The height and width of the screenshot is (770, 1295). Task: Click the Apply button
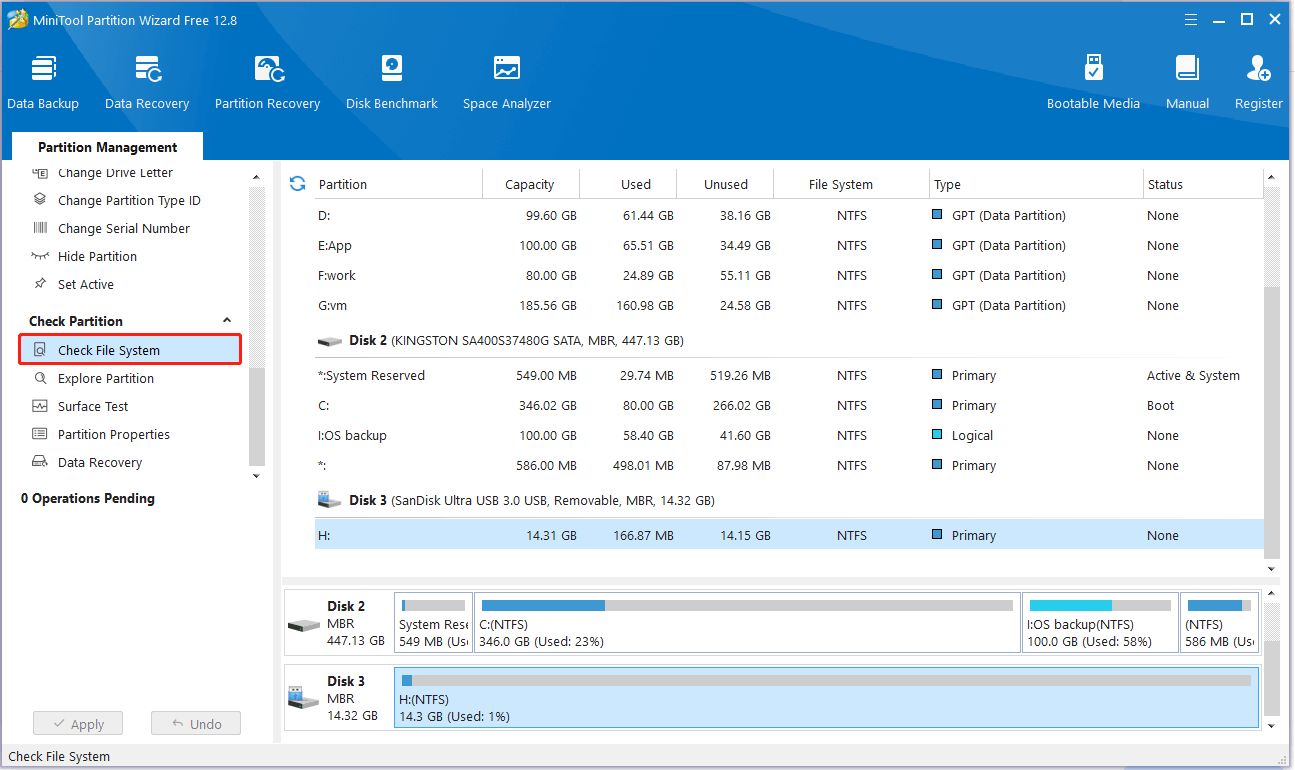click(78, 724)
